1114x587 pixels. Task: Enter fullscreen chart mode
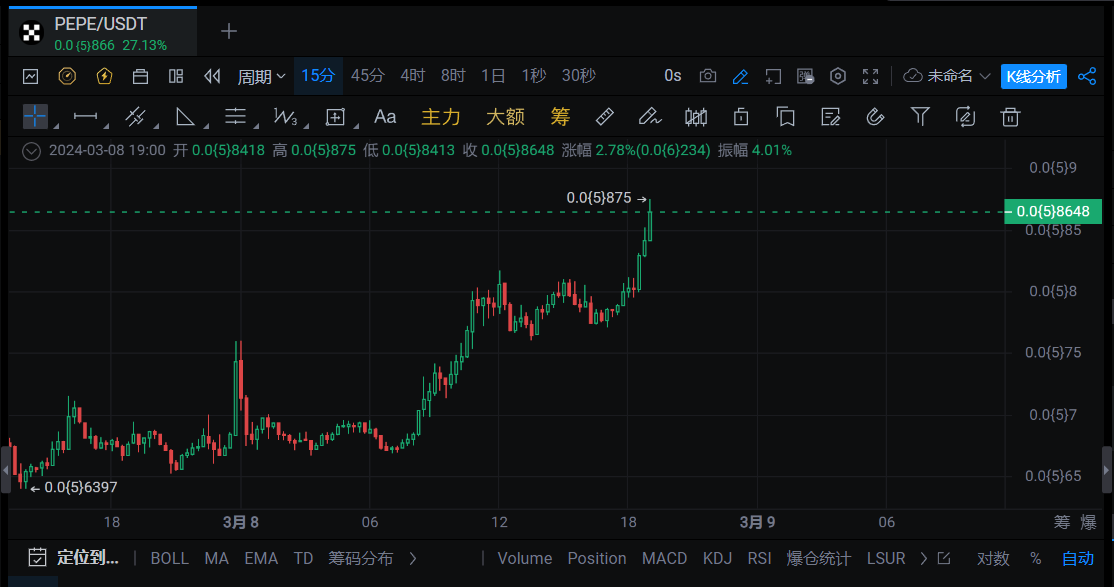870,76
